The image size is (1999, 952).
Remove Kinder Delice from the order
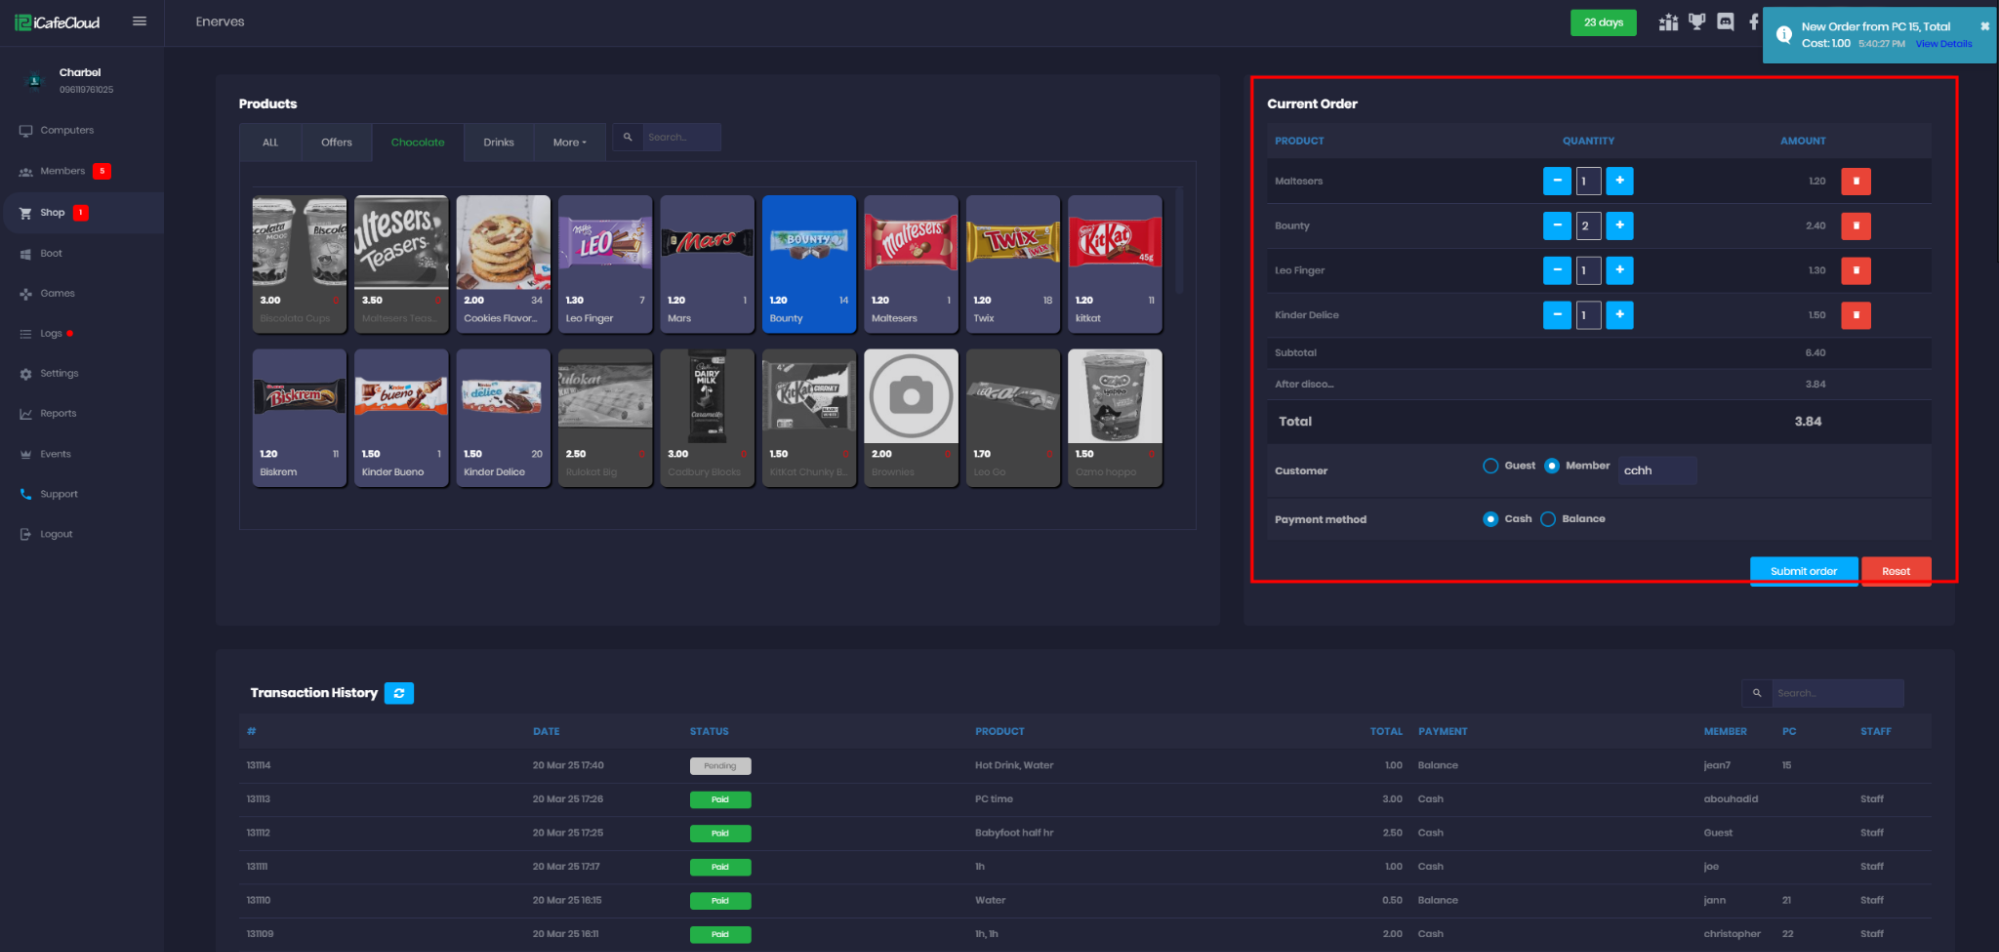pyautogui.click(x=1856, y=315)
